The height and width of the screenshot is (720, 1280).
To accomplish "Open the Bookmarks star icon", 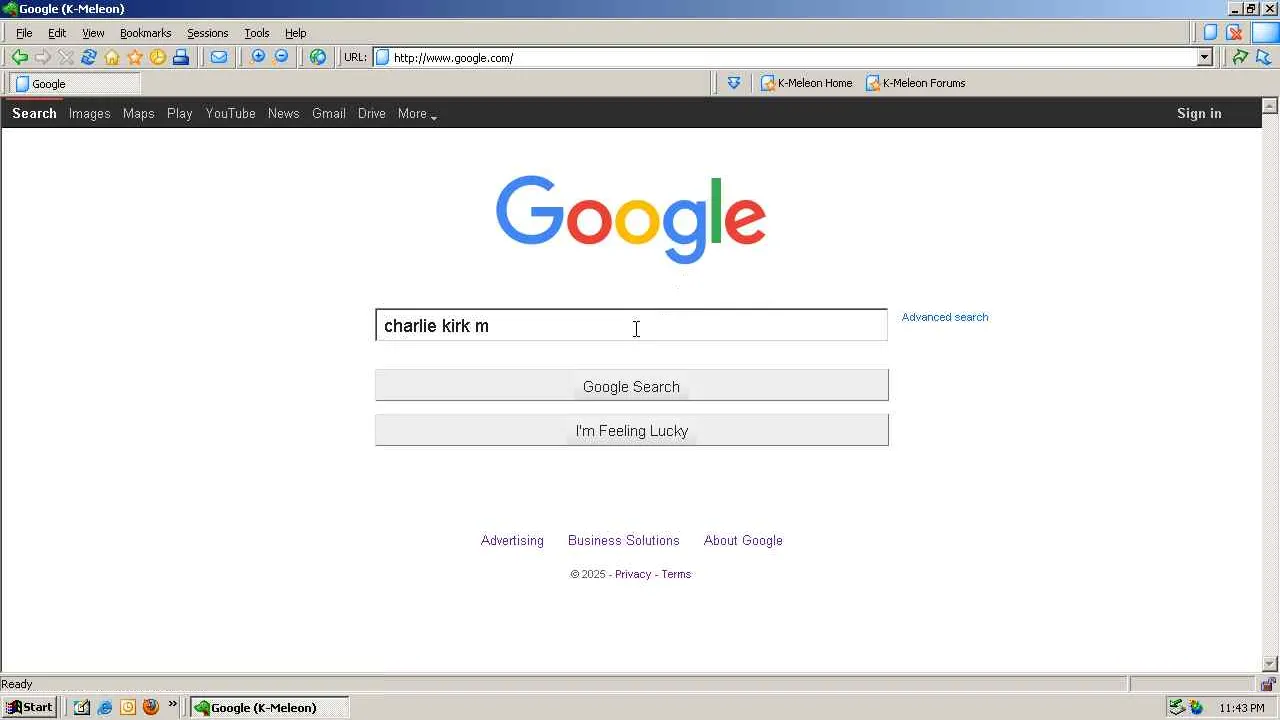I will tap(135, 57).
